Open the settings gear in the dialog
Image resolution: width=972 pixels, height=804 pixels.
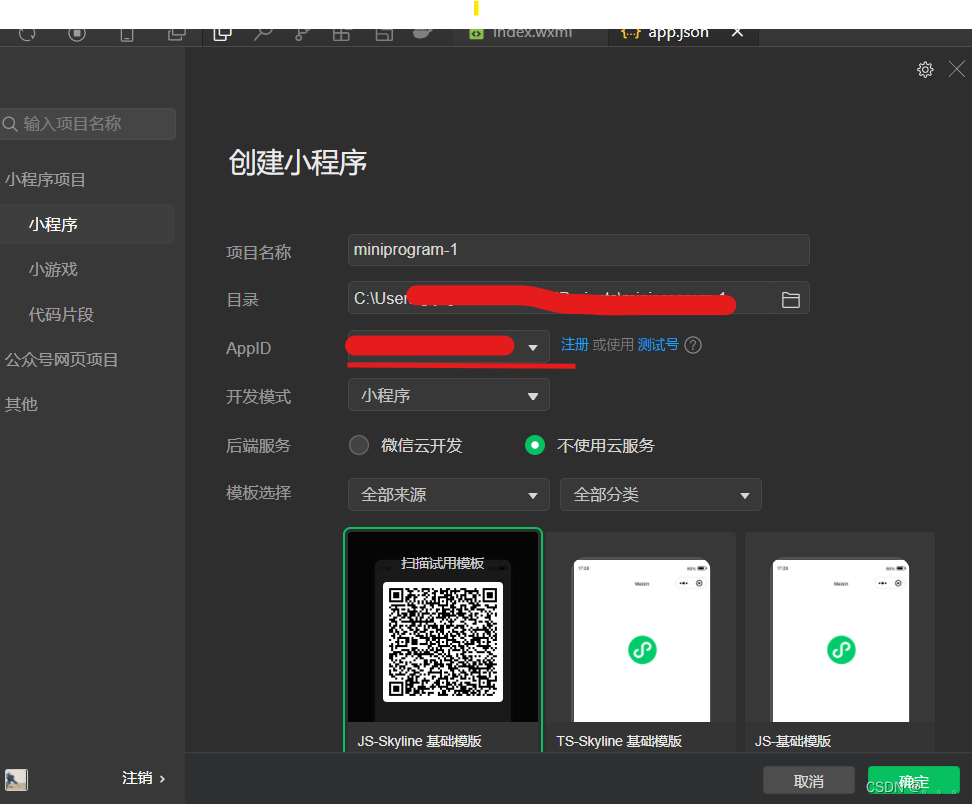925,69
